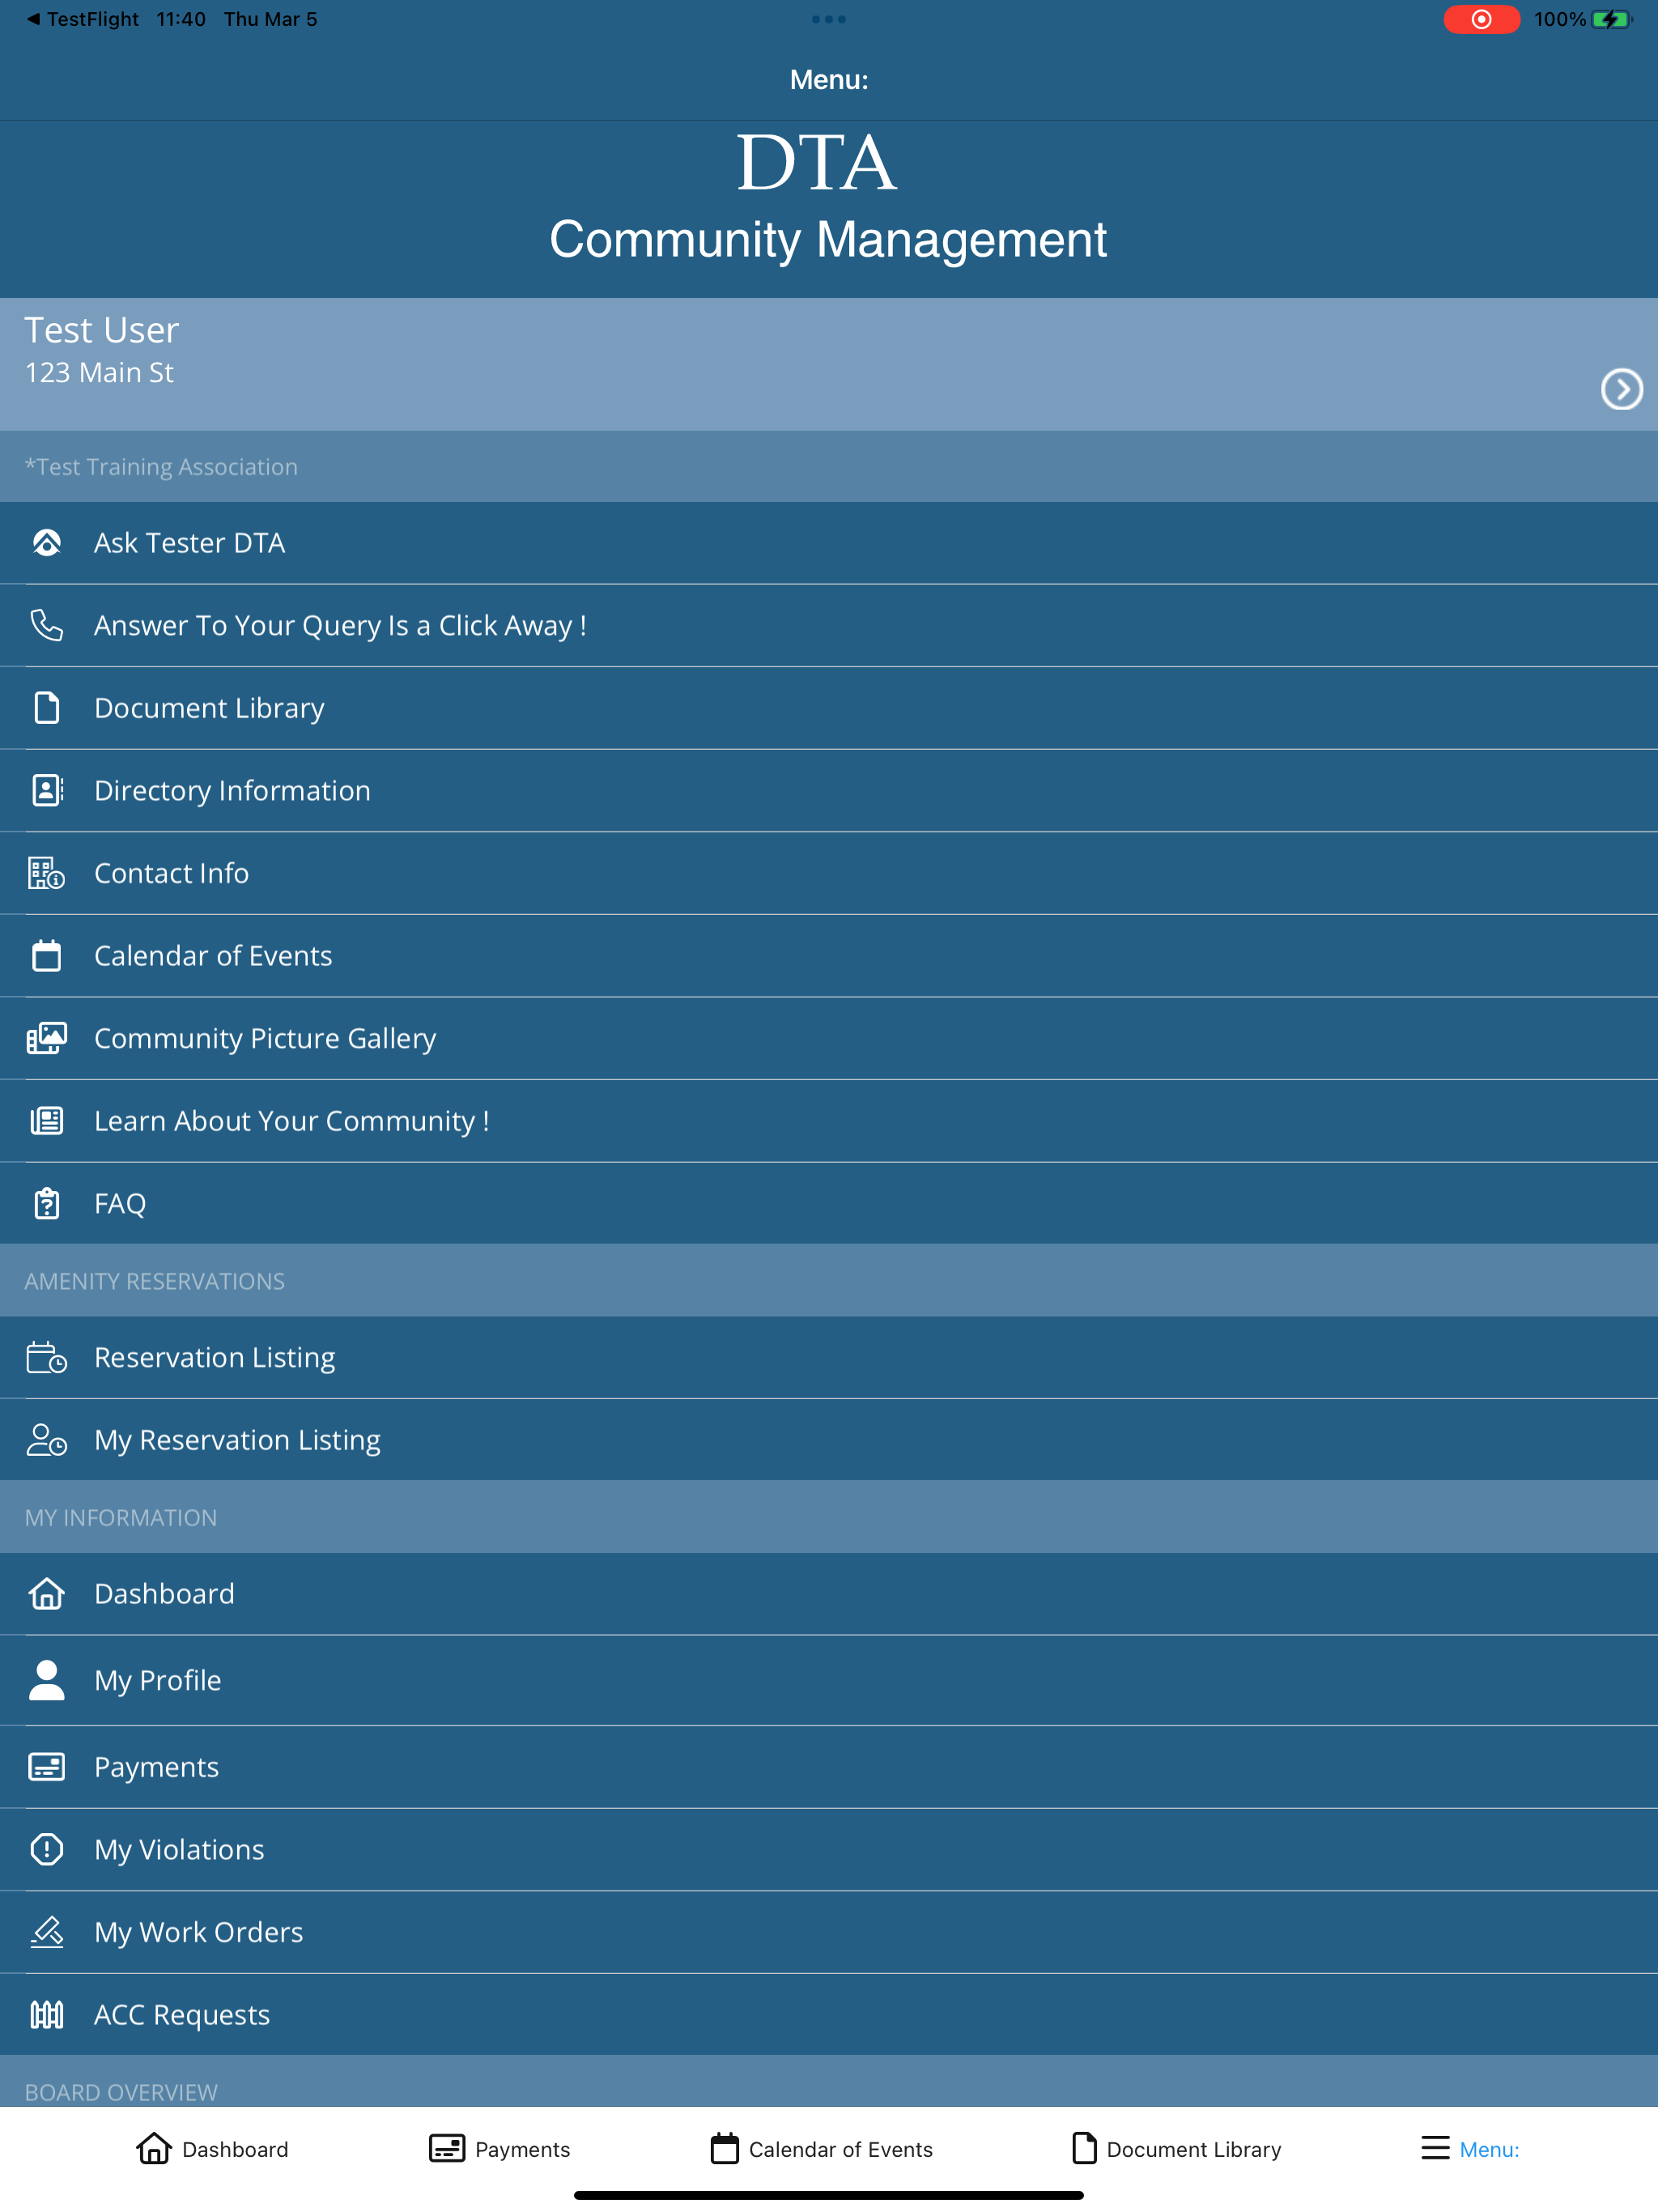Tap the red screen recording indicator
The width and height of the screenshot is (1658, 2212).
[x=1481, y=19]
